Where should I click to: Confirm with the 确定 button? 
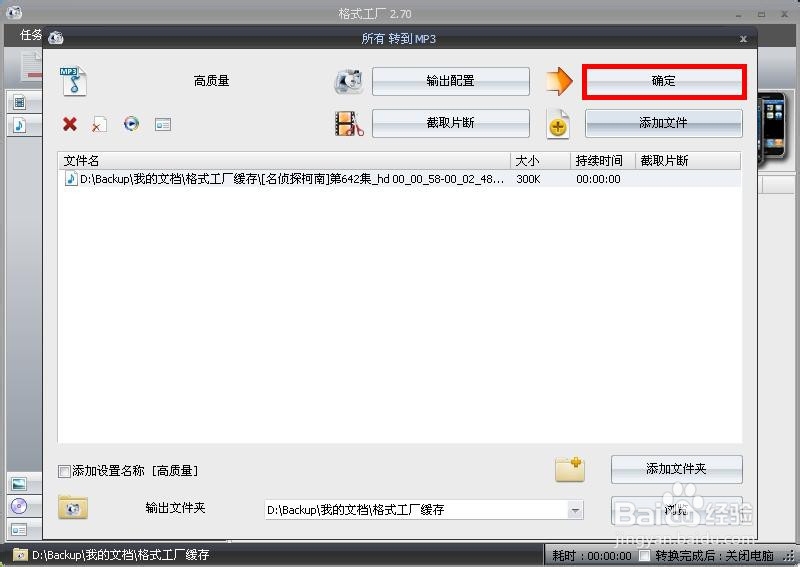(x=664, y=81)
